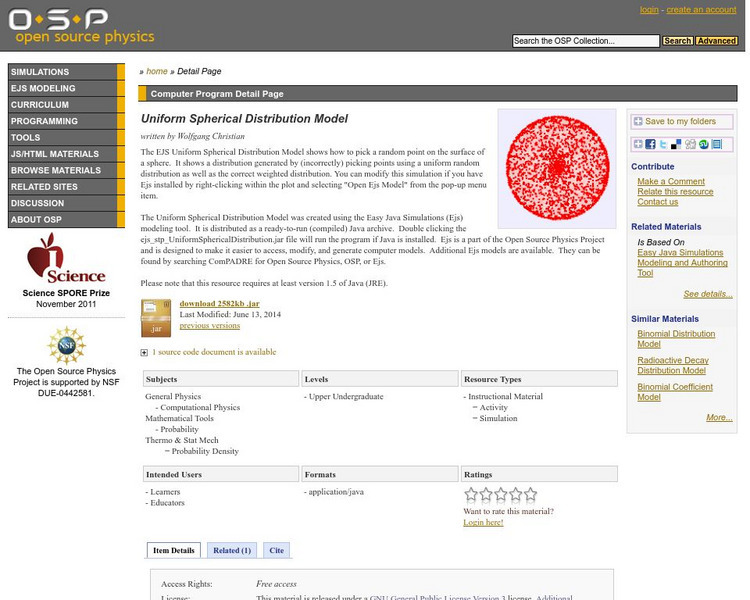Click the Digg share icon
The width and height of the screenshot is (750, 600).
pyautogui.click(x=690, y=144)
